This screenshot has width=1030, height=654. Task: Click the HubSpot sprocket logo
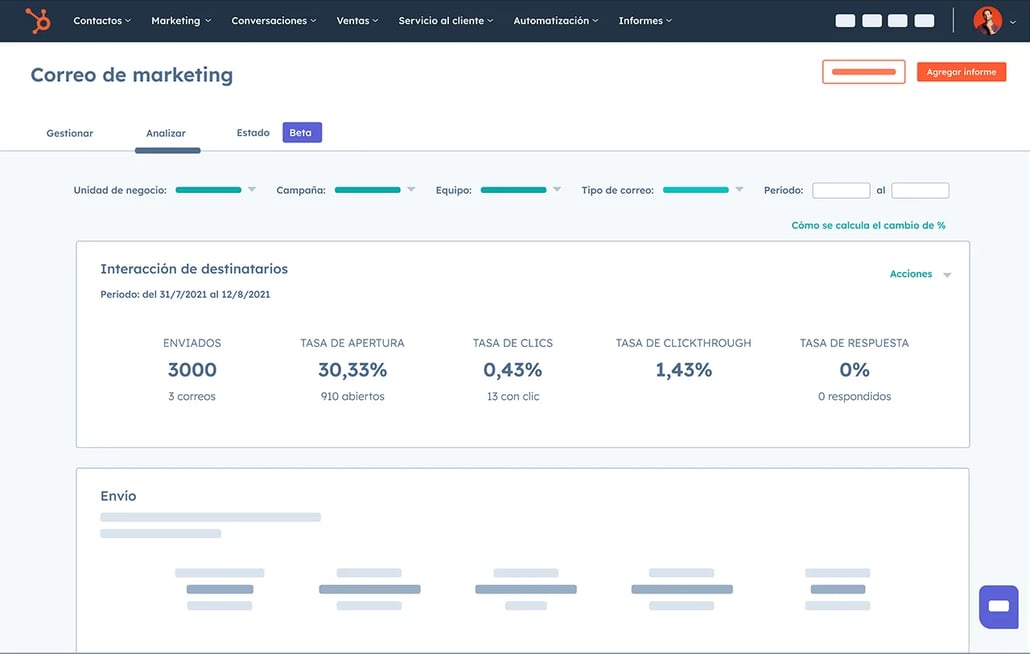[x=38, y=20]
